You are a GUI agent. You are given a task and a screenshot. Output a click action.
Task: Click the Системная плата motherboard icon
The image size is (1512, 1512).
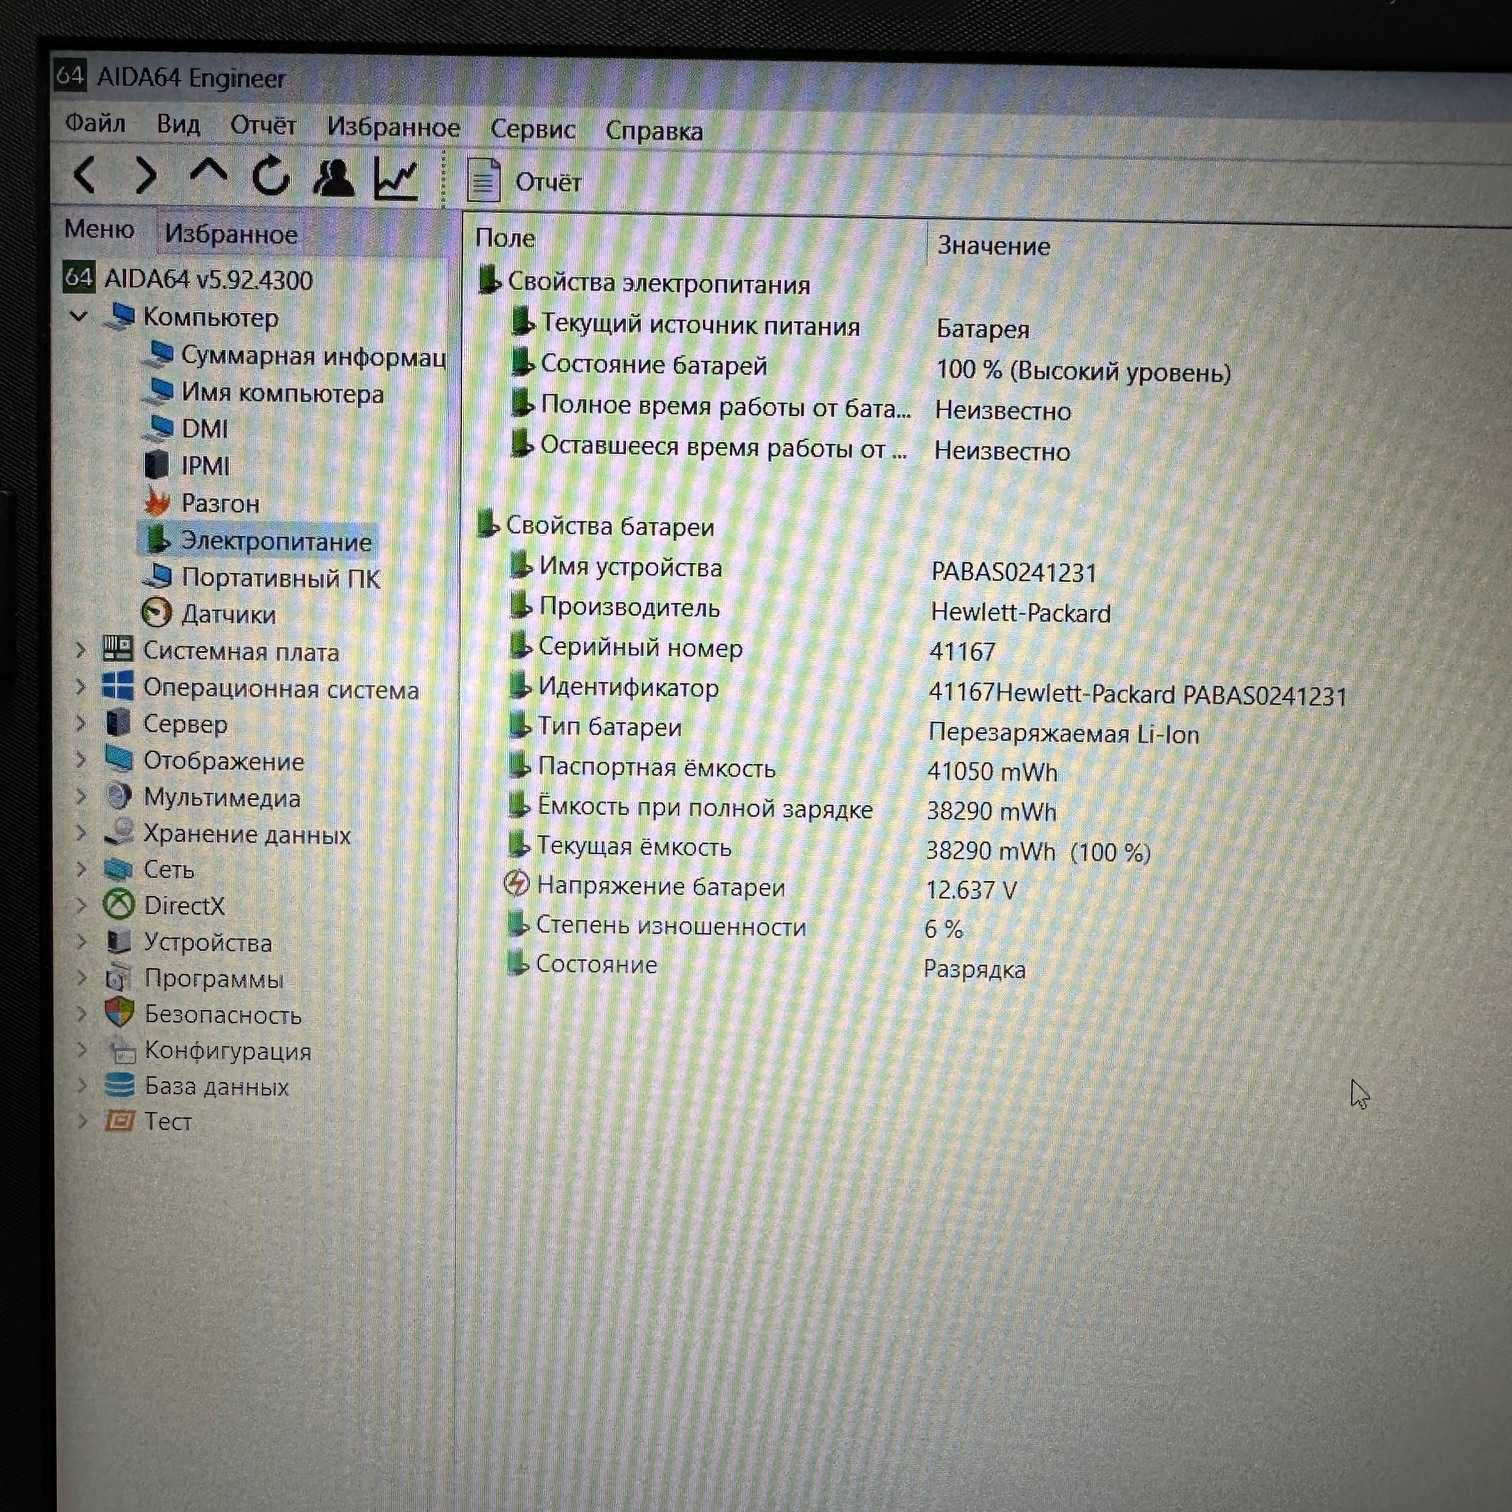118,649
